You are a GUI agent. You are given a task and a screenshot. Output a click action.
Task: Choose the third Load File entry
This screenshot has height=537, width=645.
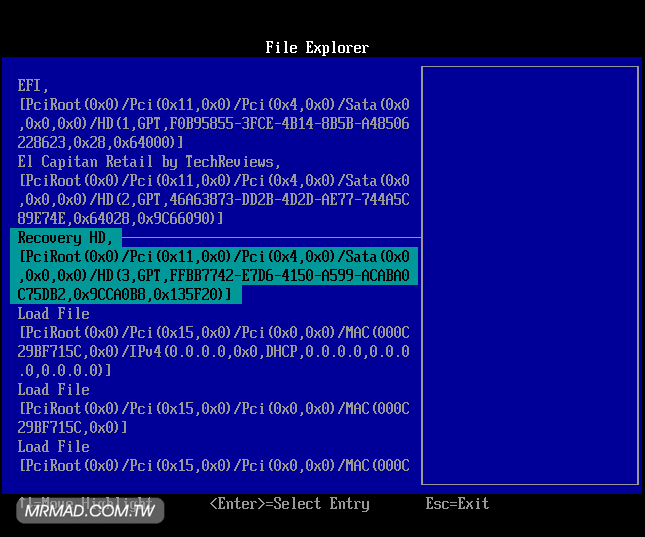pos(53,447)
